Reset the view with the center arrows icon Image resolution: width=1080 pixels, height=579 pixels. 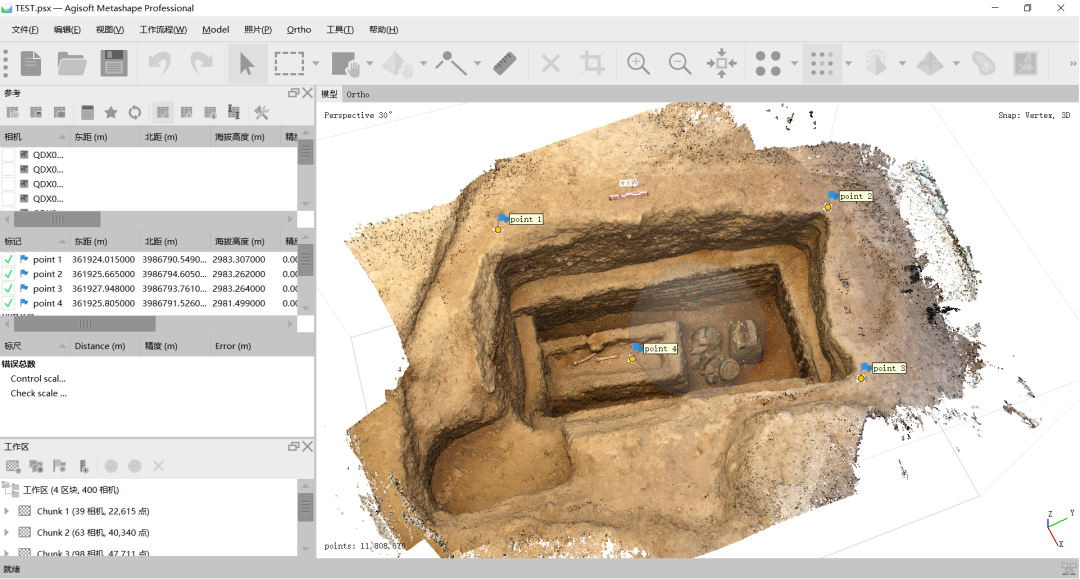coord(722,63)
